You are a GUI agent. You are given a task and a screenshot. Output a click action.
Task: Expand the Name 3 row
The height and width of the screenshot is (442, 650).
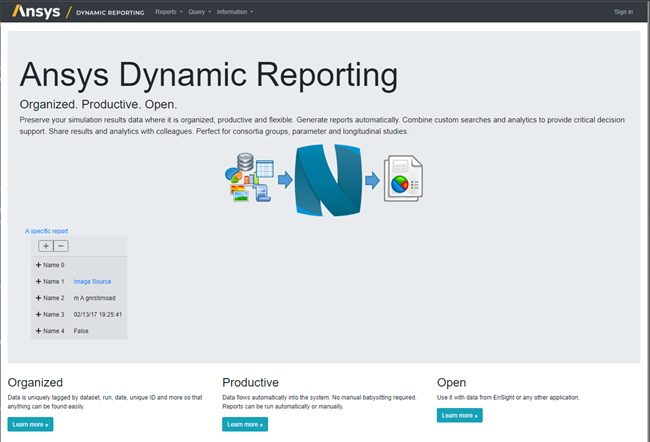(38, 314)
